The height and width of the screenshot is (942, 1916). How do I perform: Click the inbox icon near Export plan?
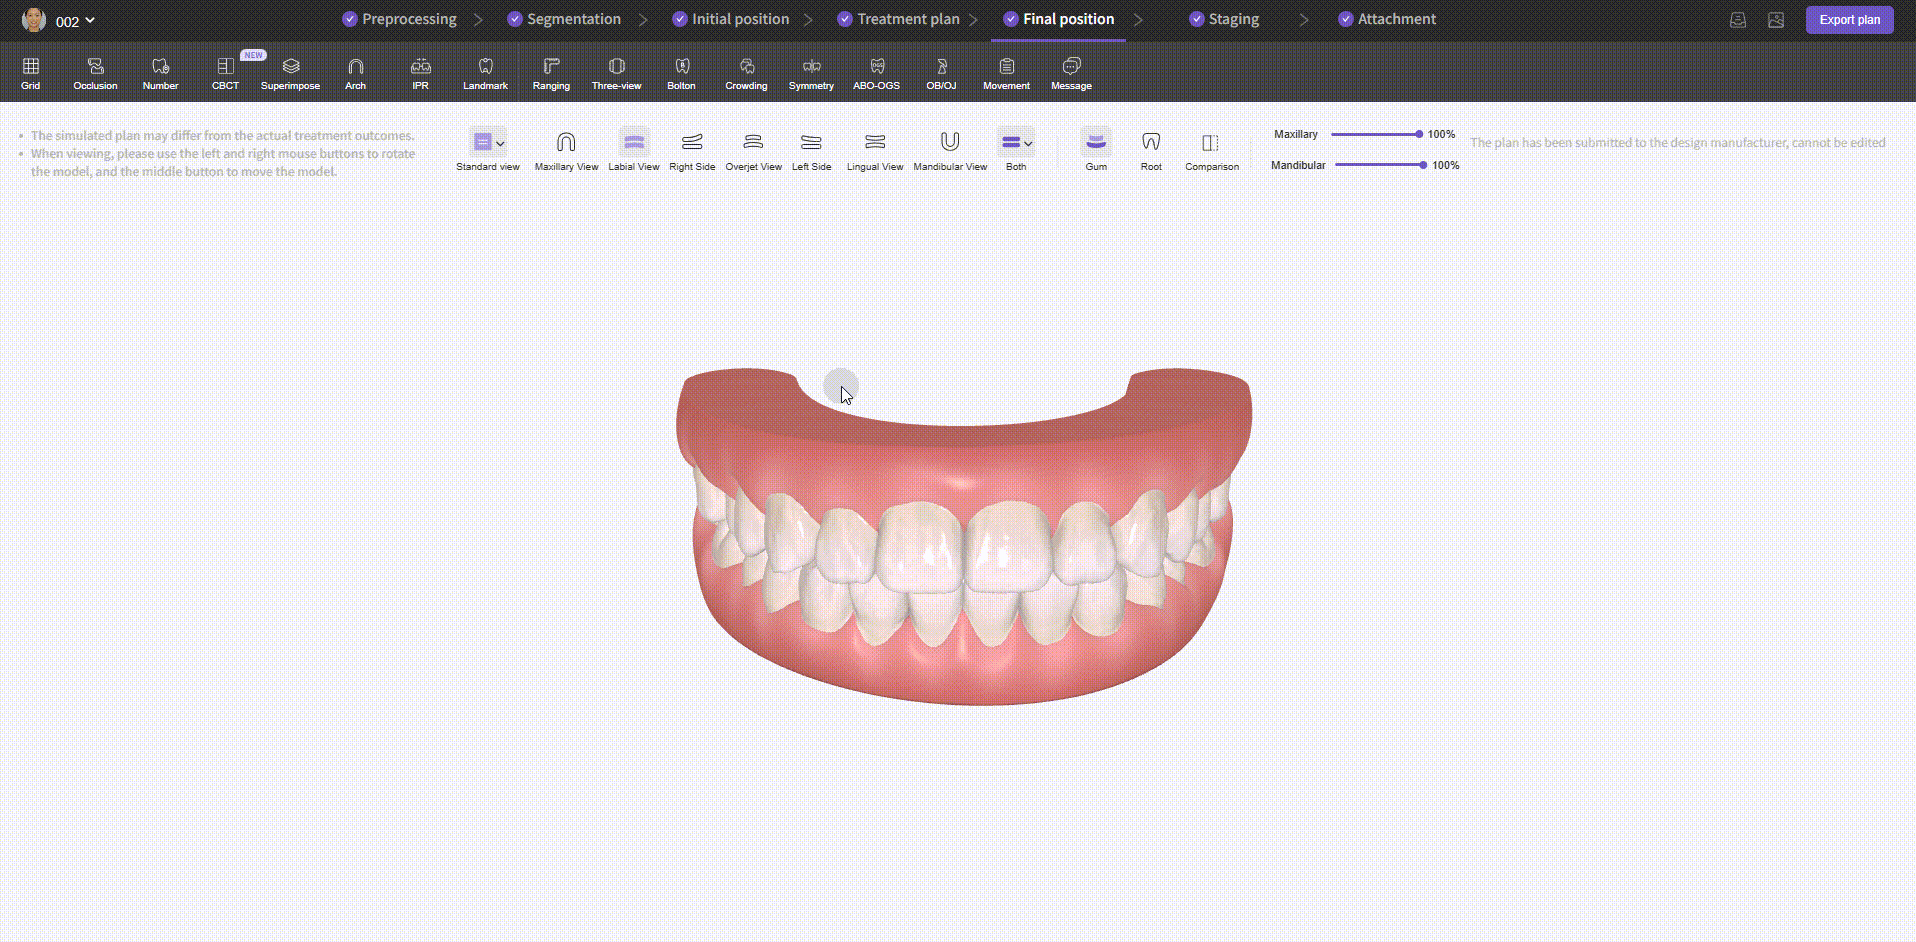[x=1738, y=20]
